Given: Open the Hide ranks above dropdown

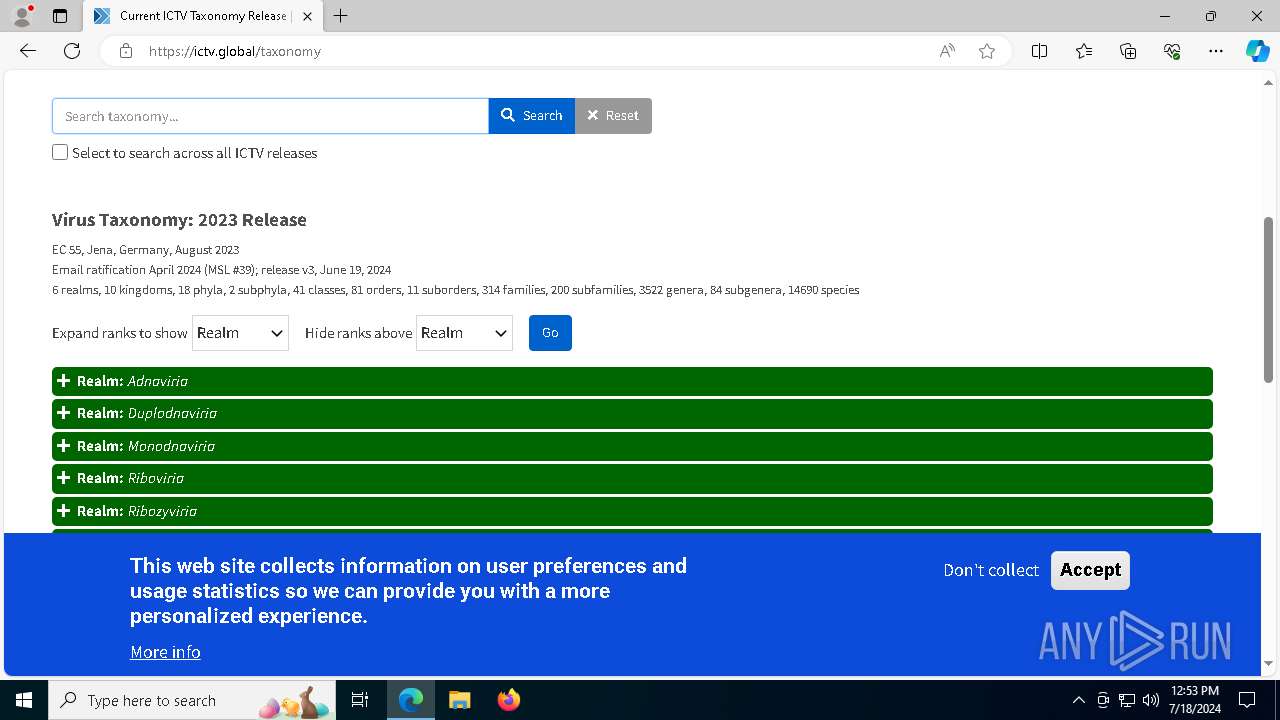Looking at the screenshot, I should pyautogui.click(x=464, y=333).
